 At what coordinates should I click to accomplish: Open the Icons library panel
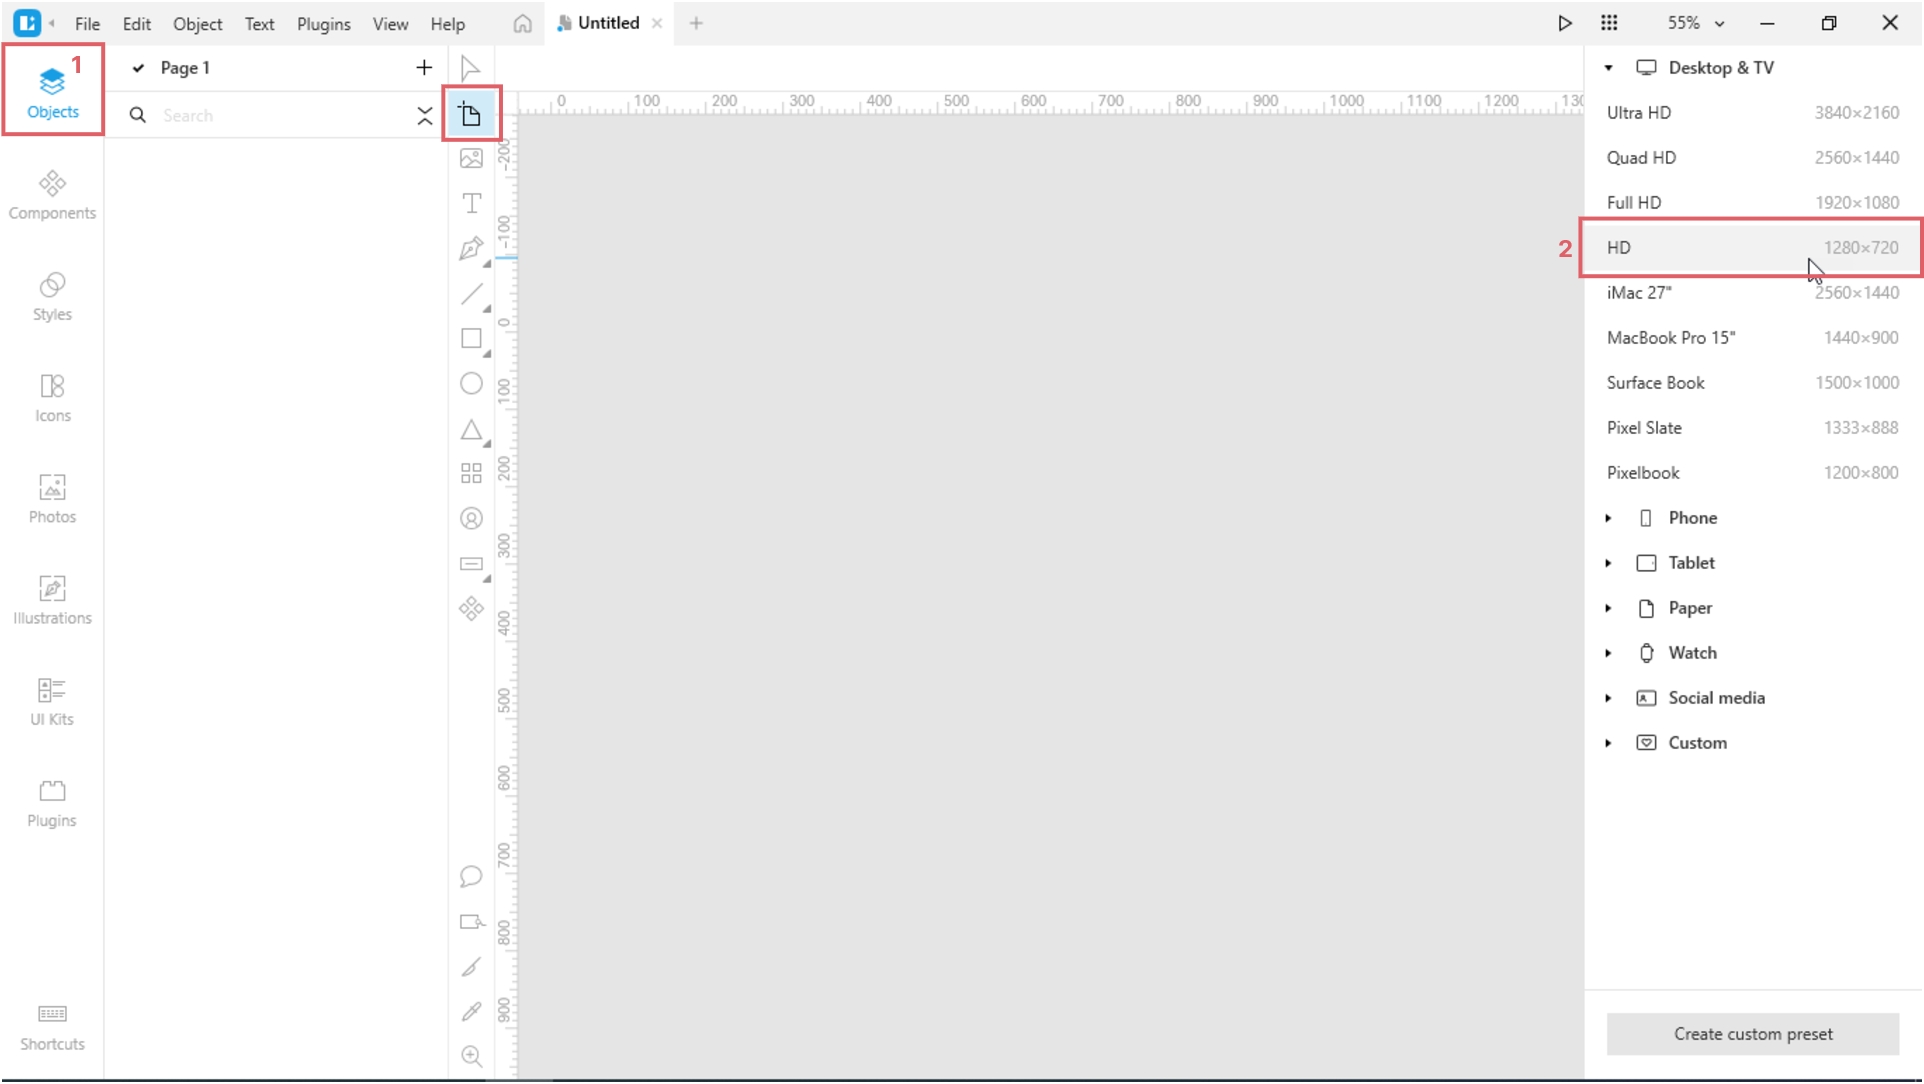tap(52, 398)
